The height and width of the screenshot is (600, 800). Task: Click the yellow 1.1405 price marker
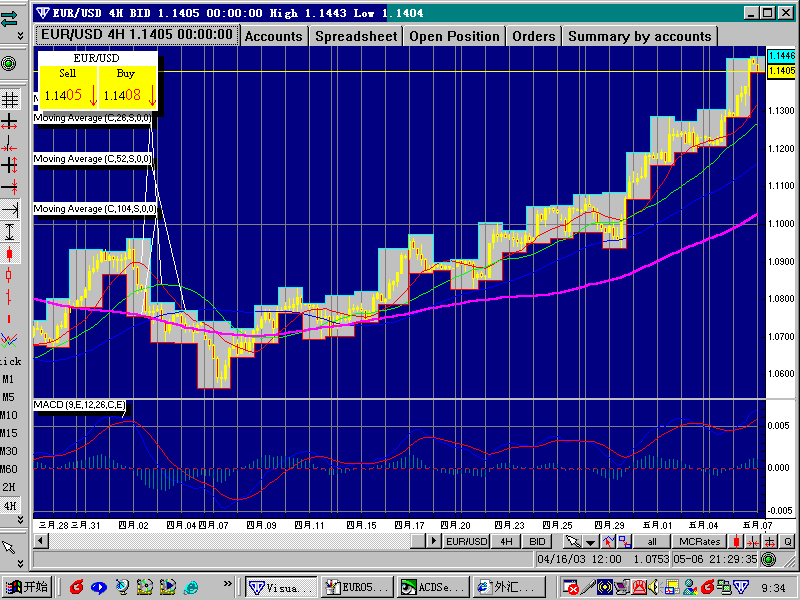point(781,71)
